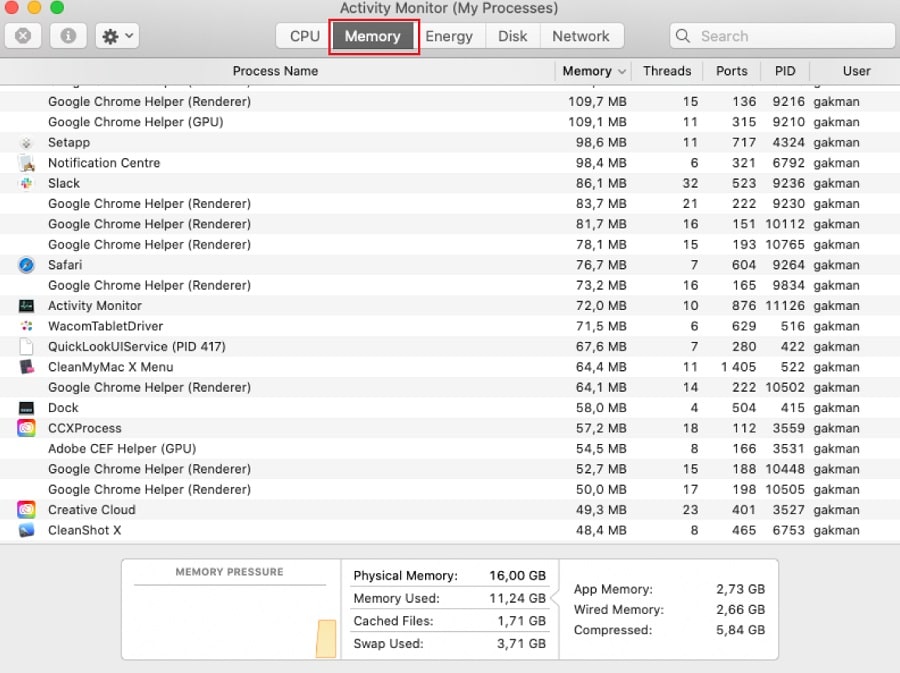
Task: Switch to the Disk tab
Action: tap(513, 36)
